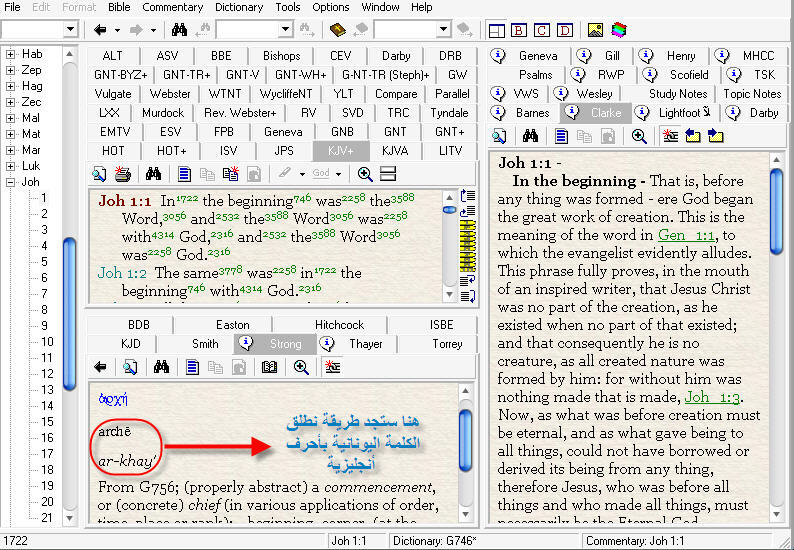Click the dictionary pane quick search magnifier icon

click(130, 367)
